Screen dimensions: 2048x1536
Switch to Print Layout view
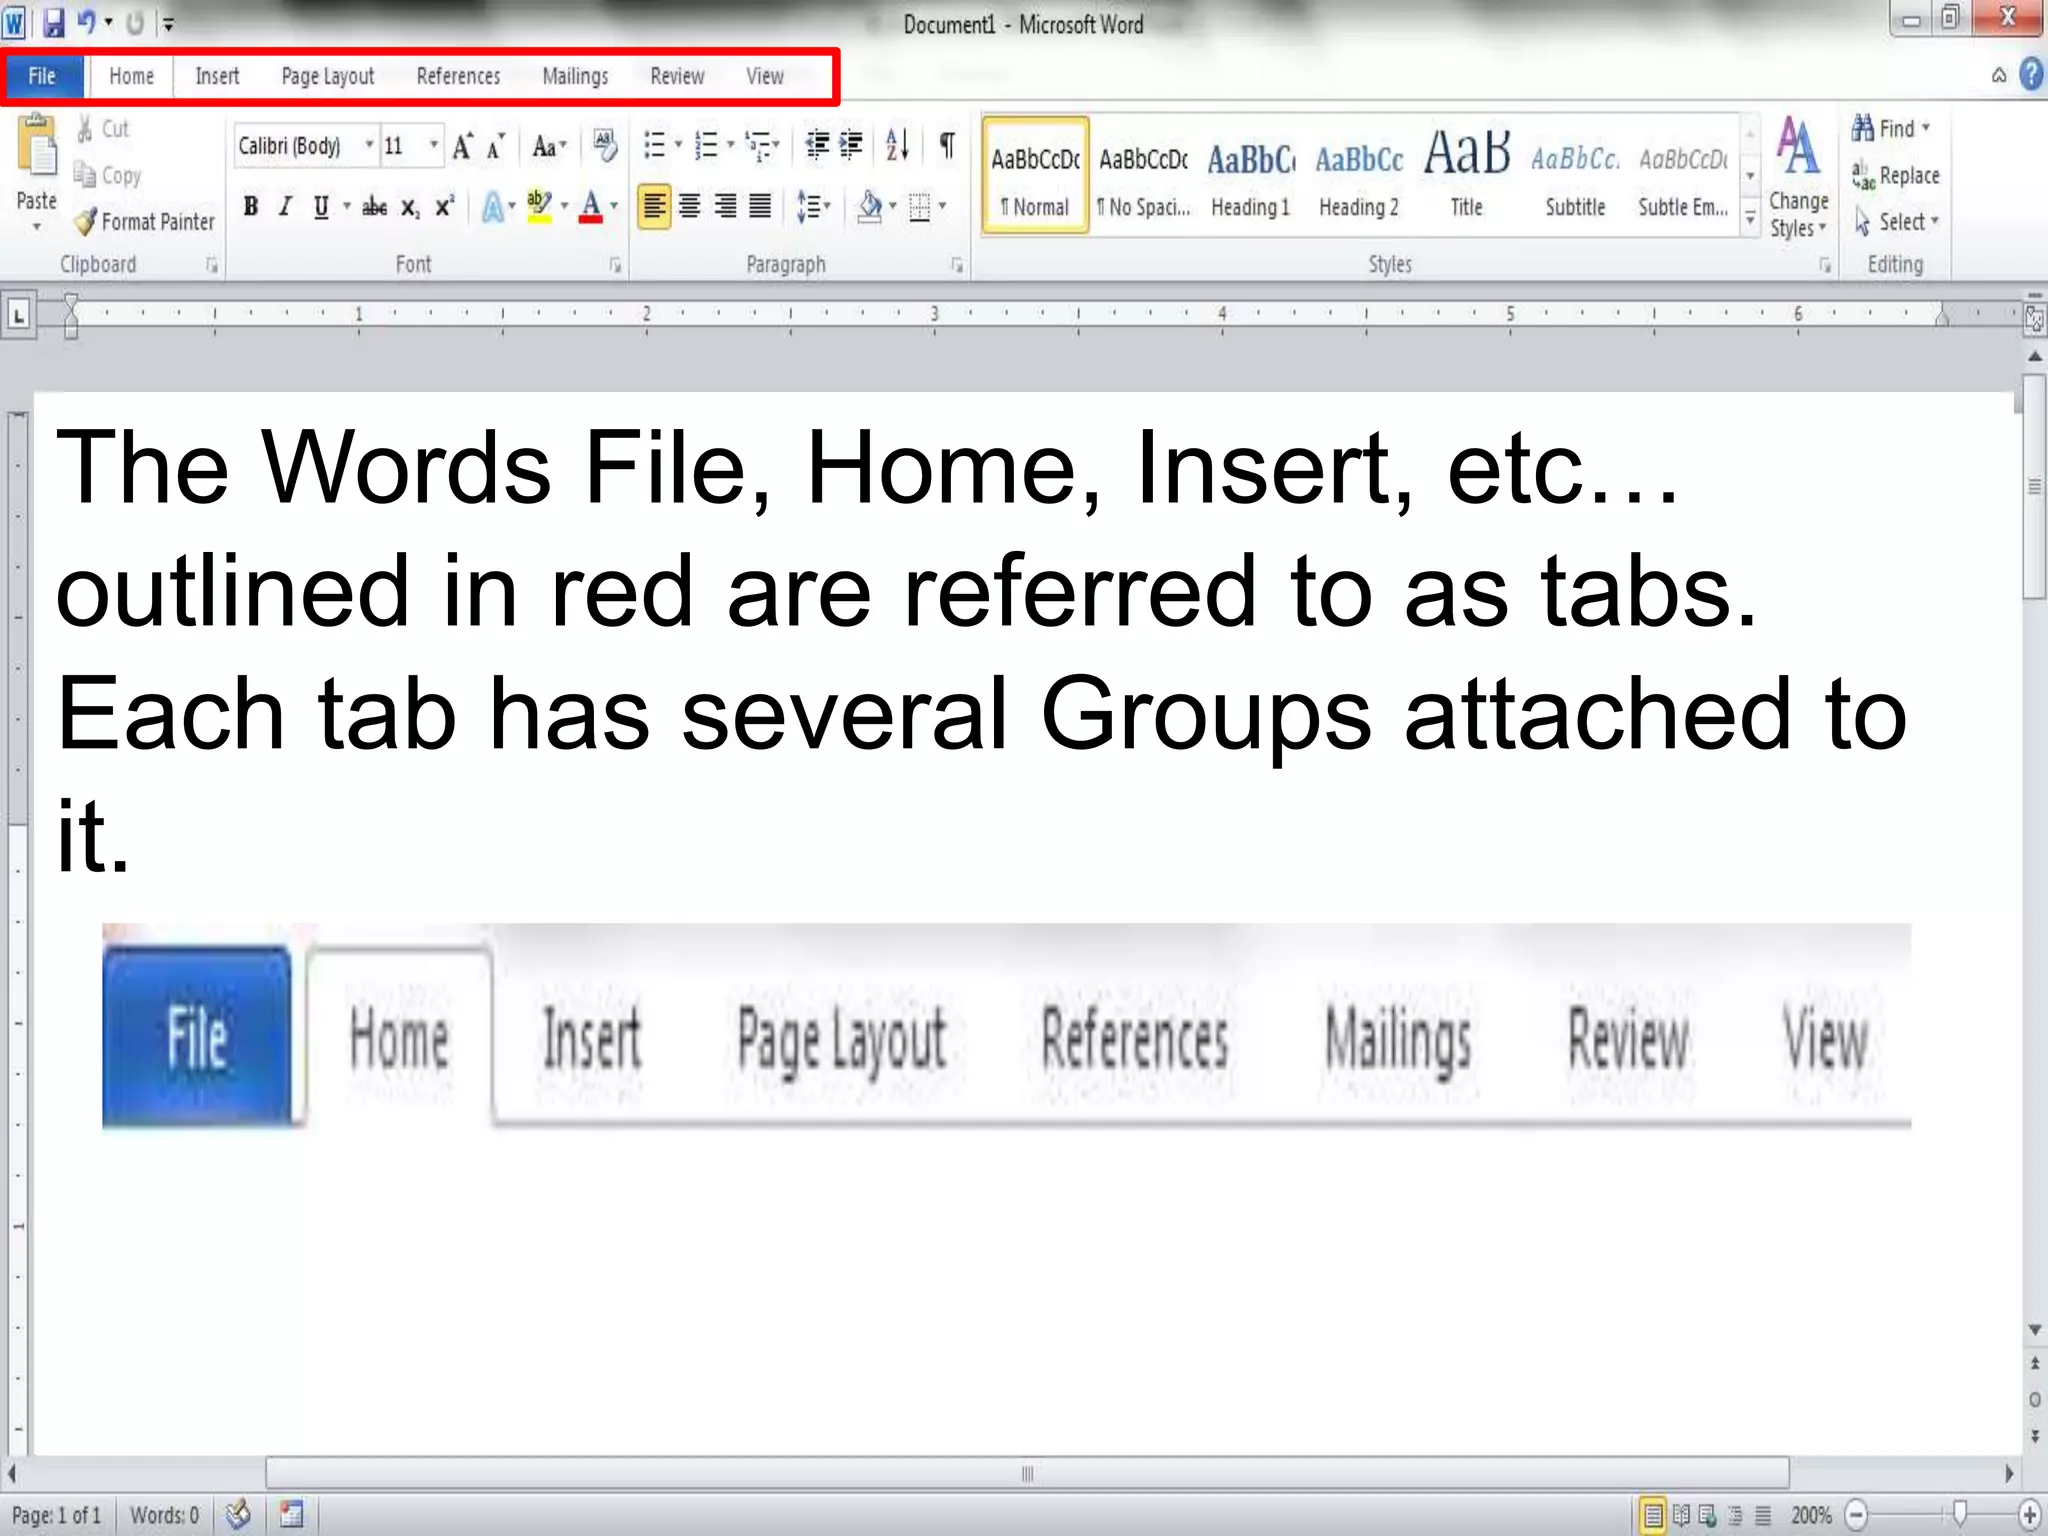click(1654, 1515)
